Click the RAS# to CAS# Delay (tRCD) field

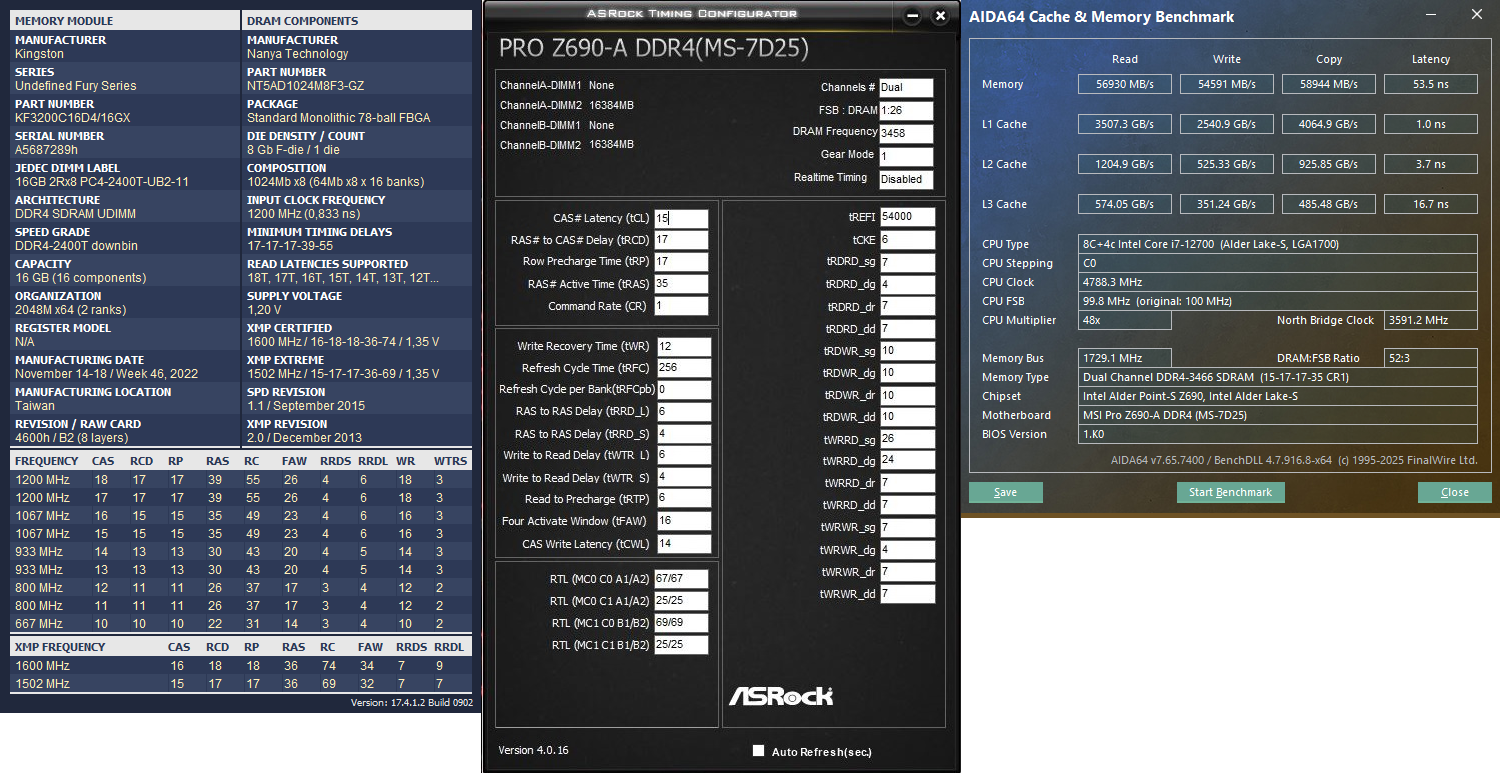[681, 240]
